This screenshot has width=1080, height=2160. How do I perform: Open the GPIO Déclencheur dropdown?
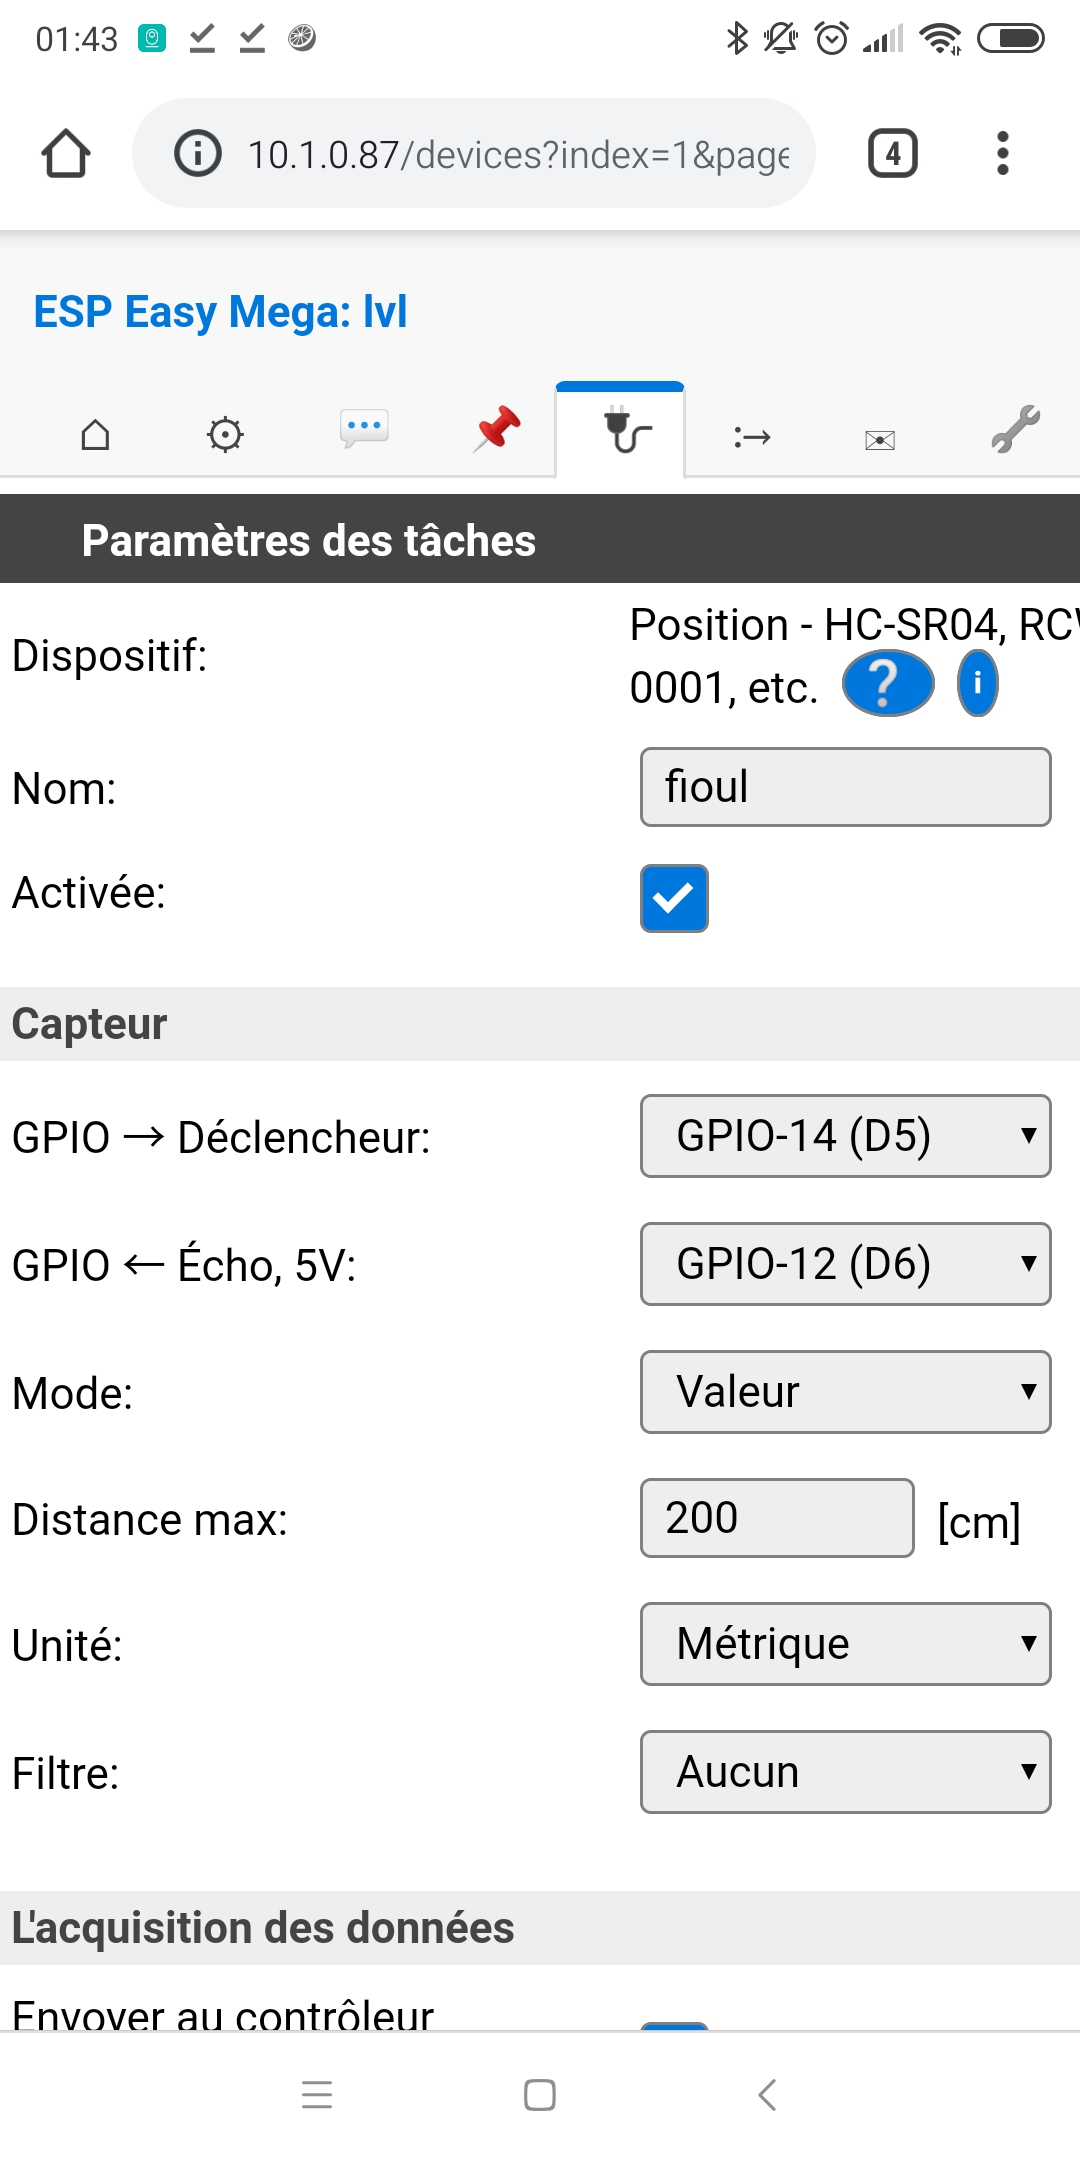click(x=845, y=1136)
